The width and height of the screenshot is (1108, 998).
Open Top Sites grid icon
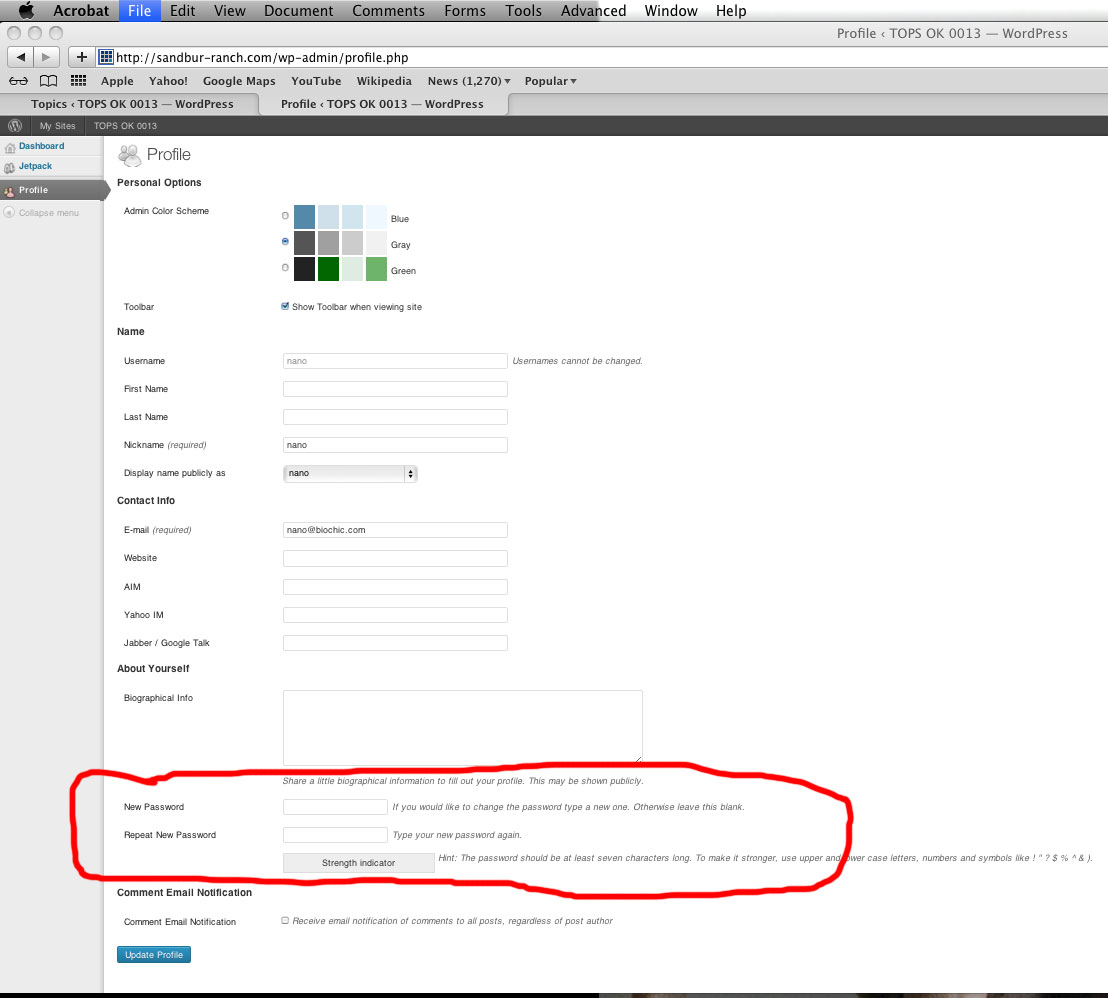78,81
